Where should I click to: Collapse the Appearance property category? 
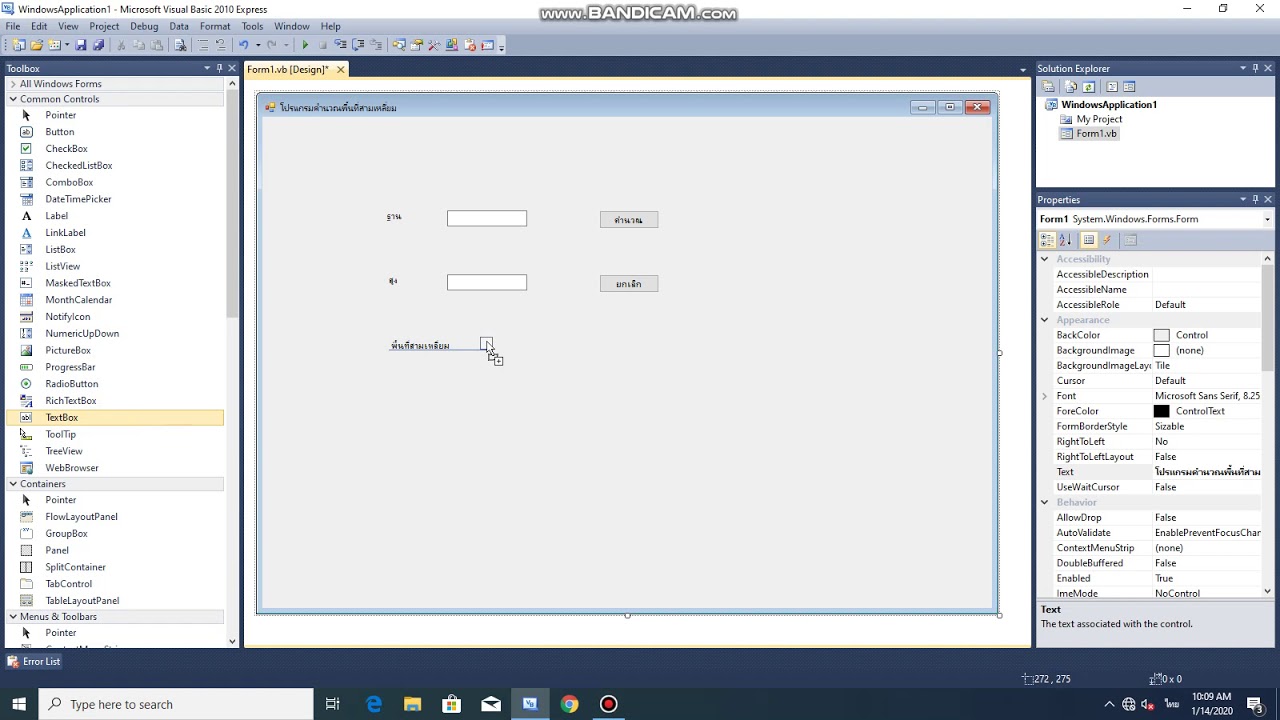tap(1044, 320)
